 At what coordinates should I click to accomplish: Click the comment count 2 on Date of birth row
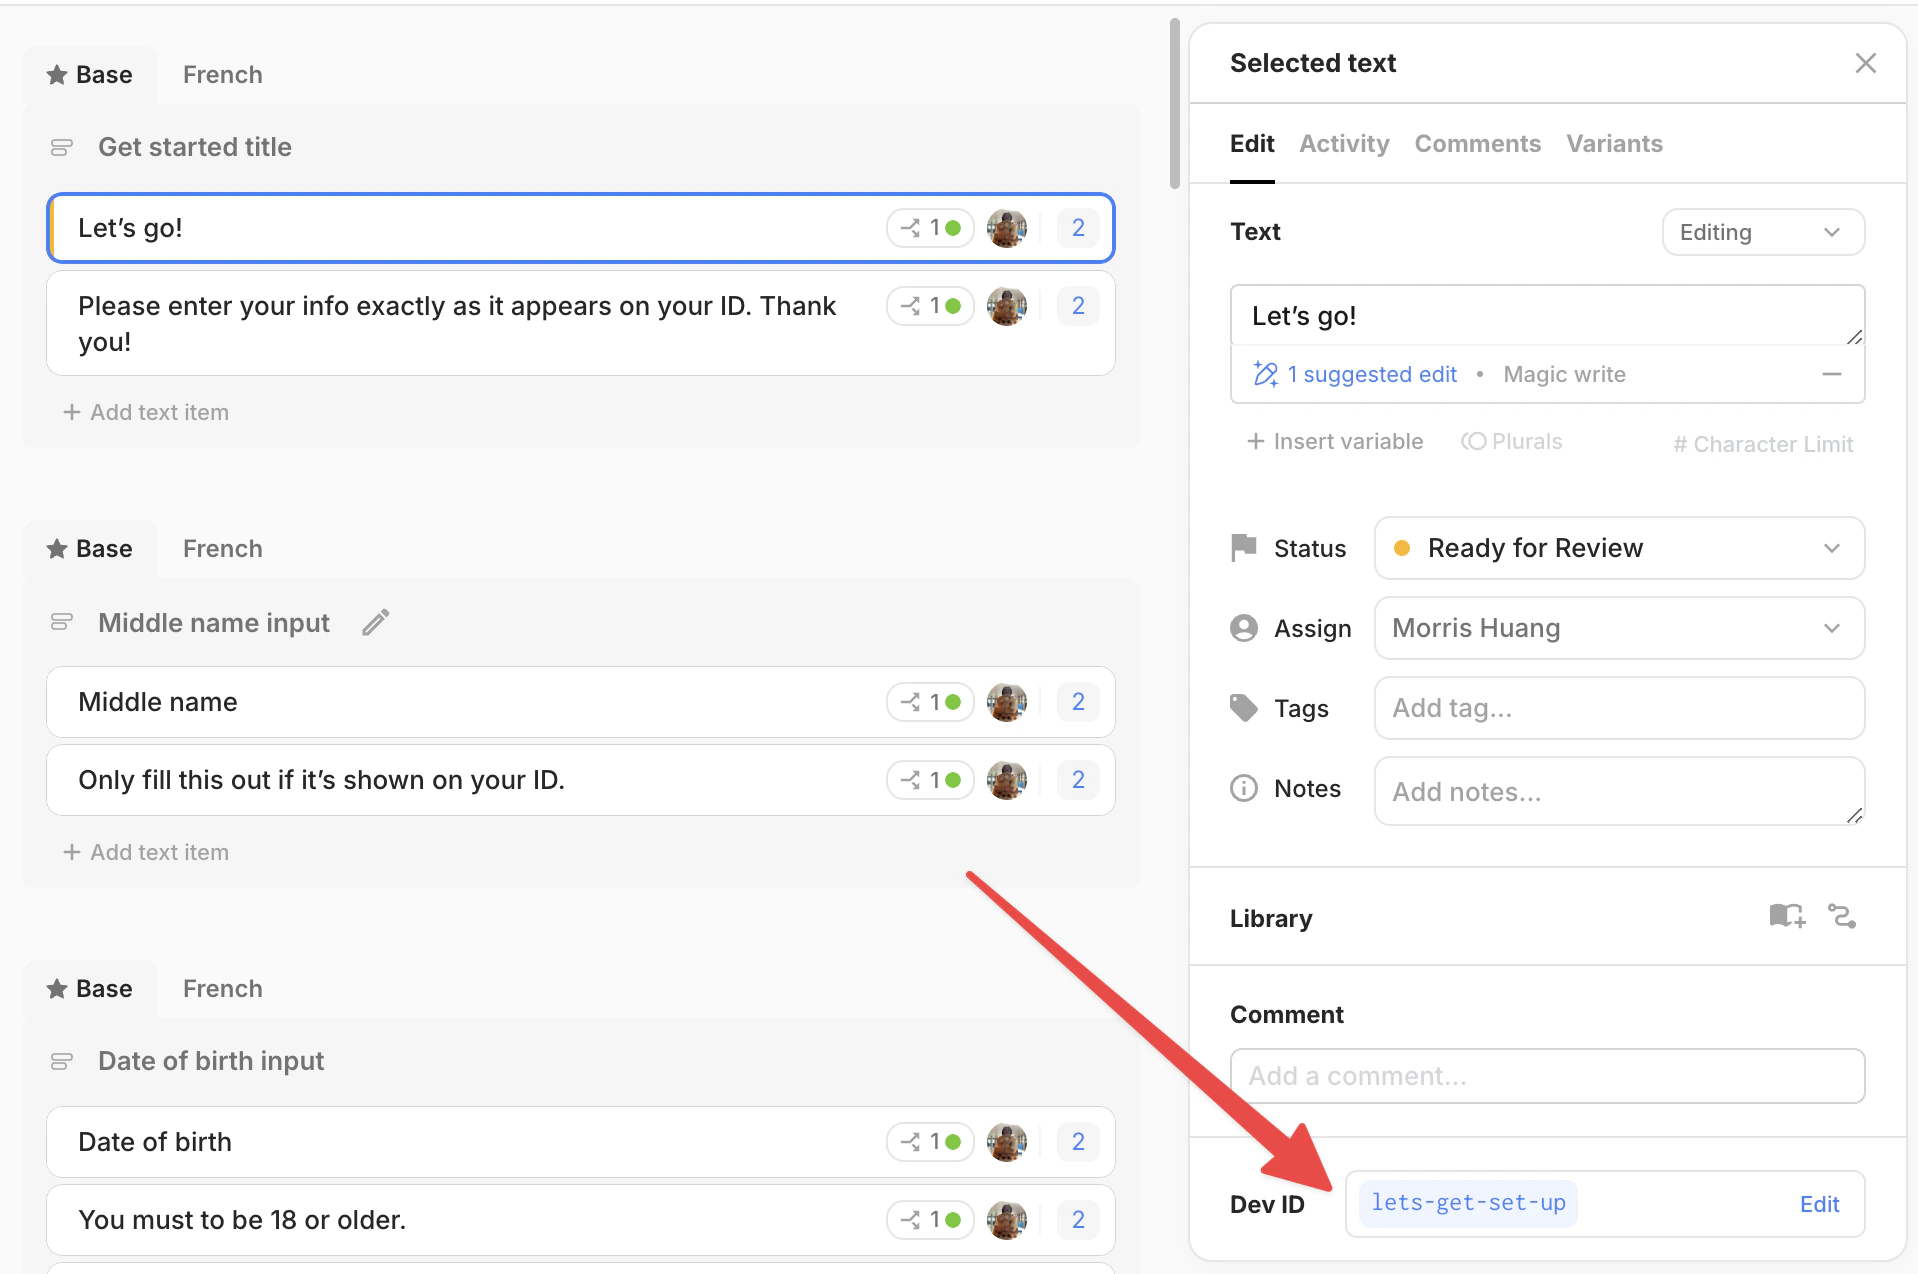click(1078, 1141)
